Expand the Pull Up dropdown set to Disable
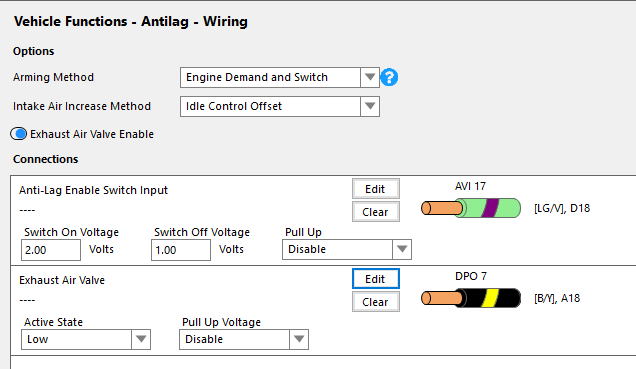Screen dimensions: 636x369 (x=347, y=249)
